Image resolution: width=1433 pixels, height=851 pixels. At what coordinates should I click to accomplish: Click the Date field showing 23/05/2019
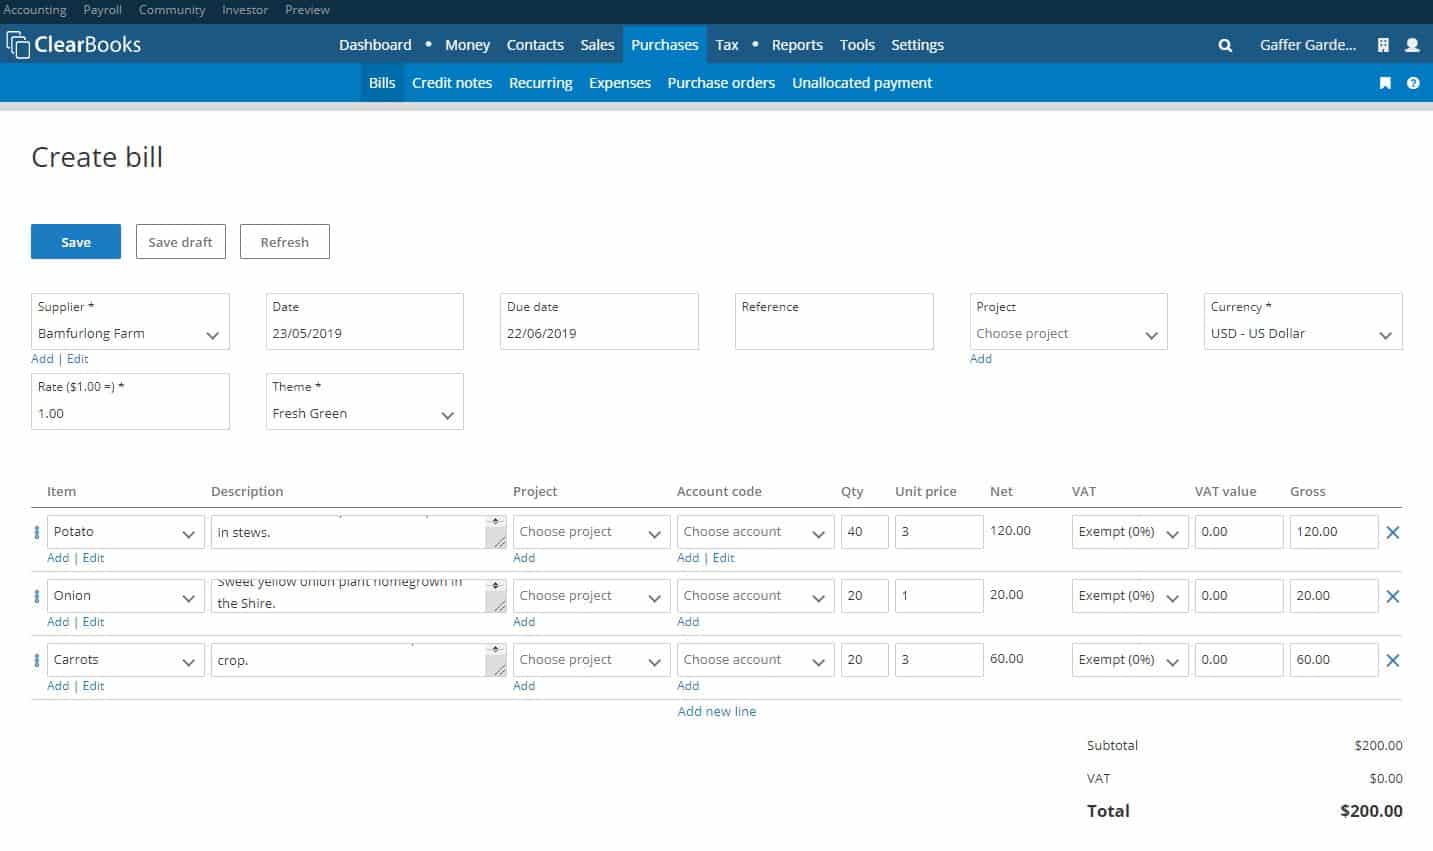[x=365, y=321]
